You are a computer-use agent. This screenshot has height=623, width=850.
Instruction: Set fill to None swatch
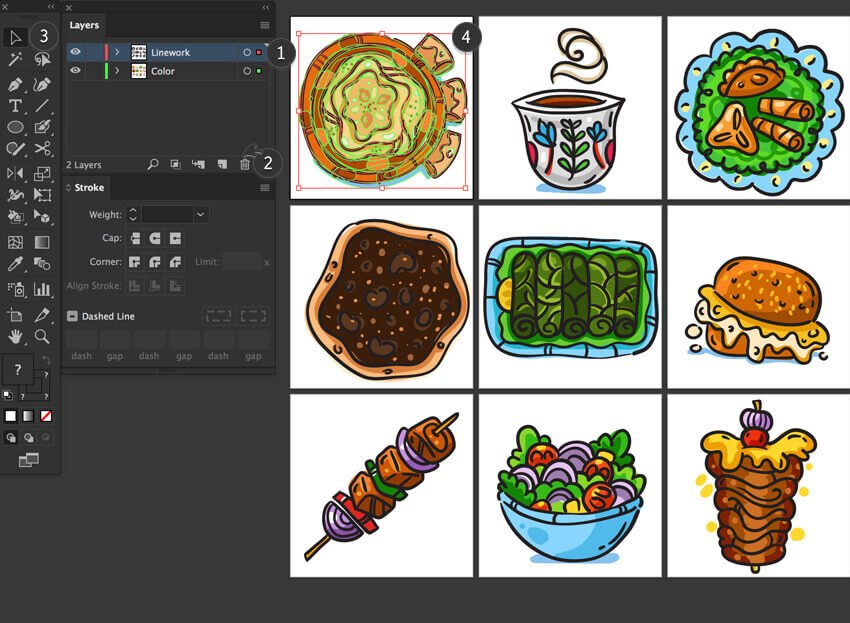[x=45, y=416]
